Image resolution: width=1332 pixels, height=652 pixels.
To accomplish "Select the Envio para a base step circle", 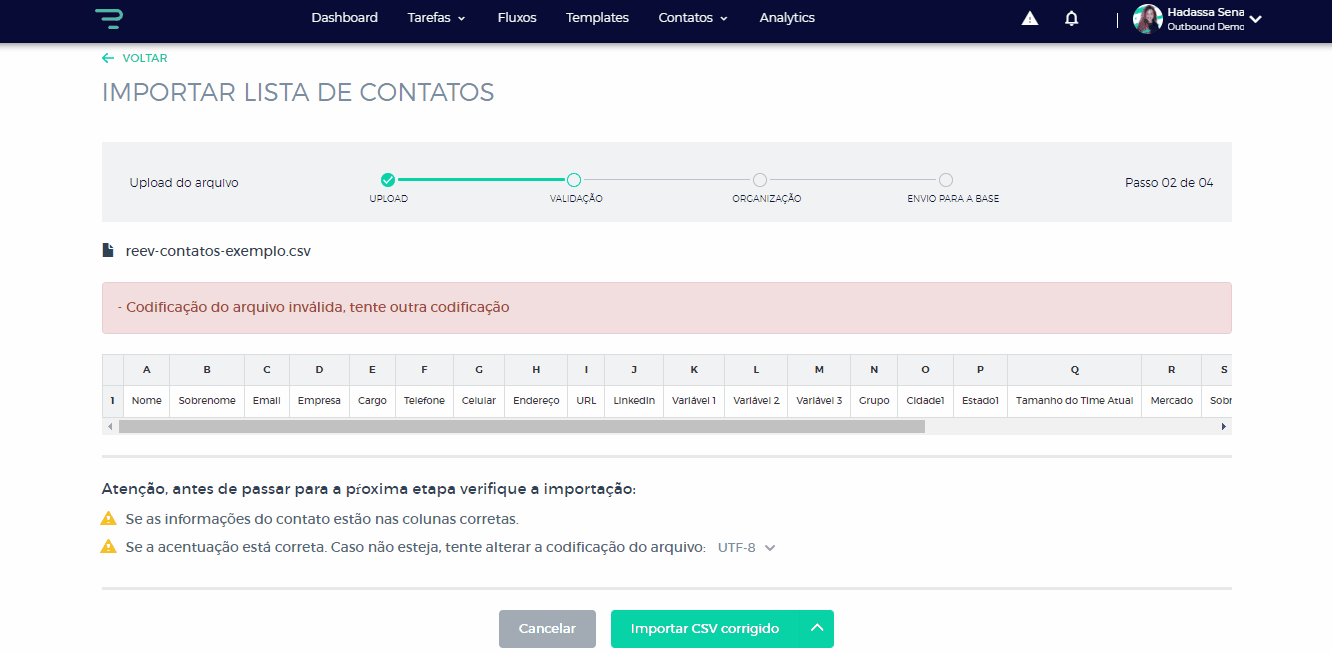I will (946, 180).
